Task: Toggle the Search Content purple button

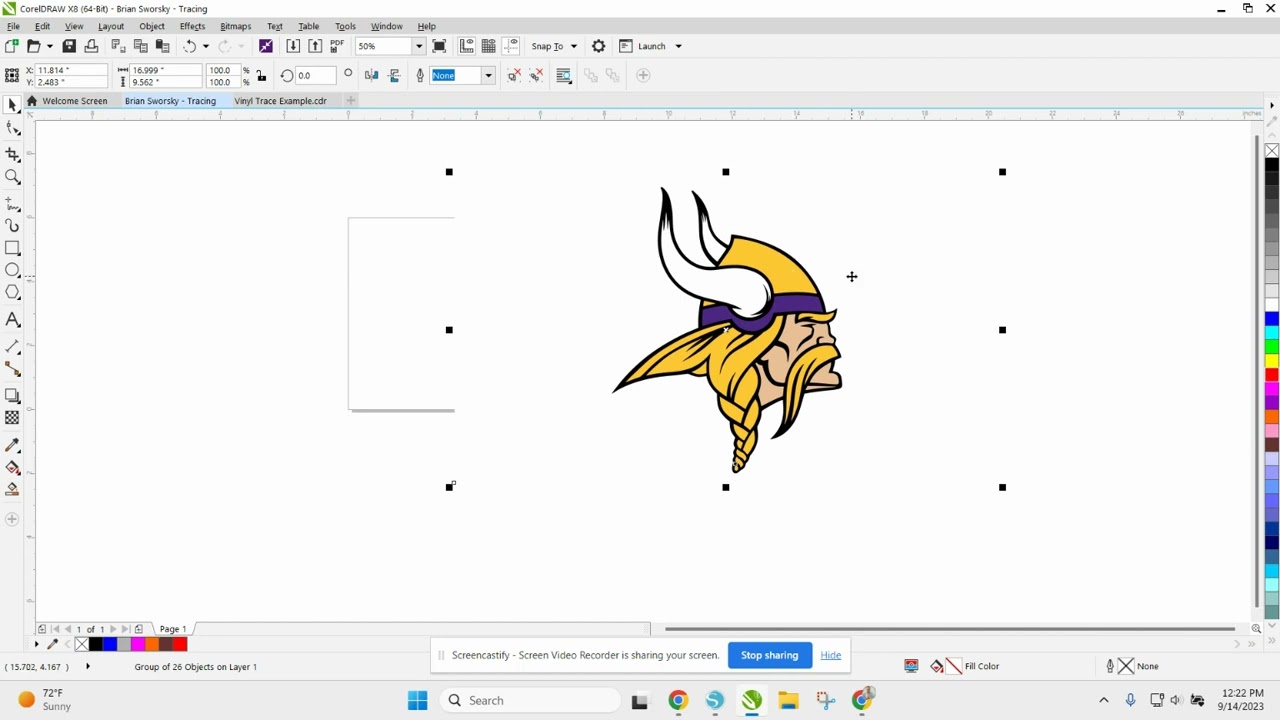Action: tap(266, 46)
